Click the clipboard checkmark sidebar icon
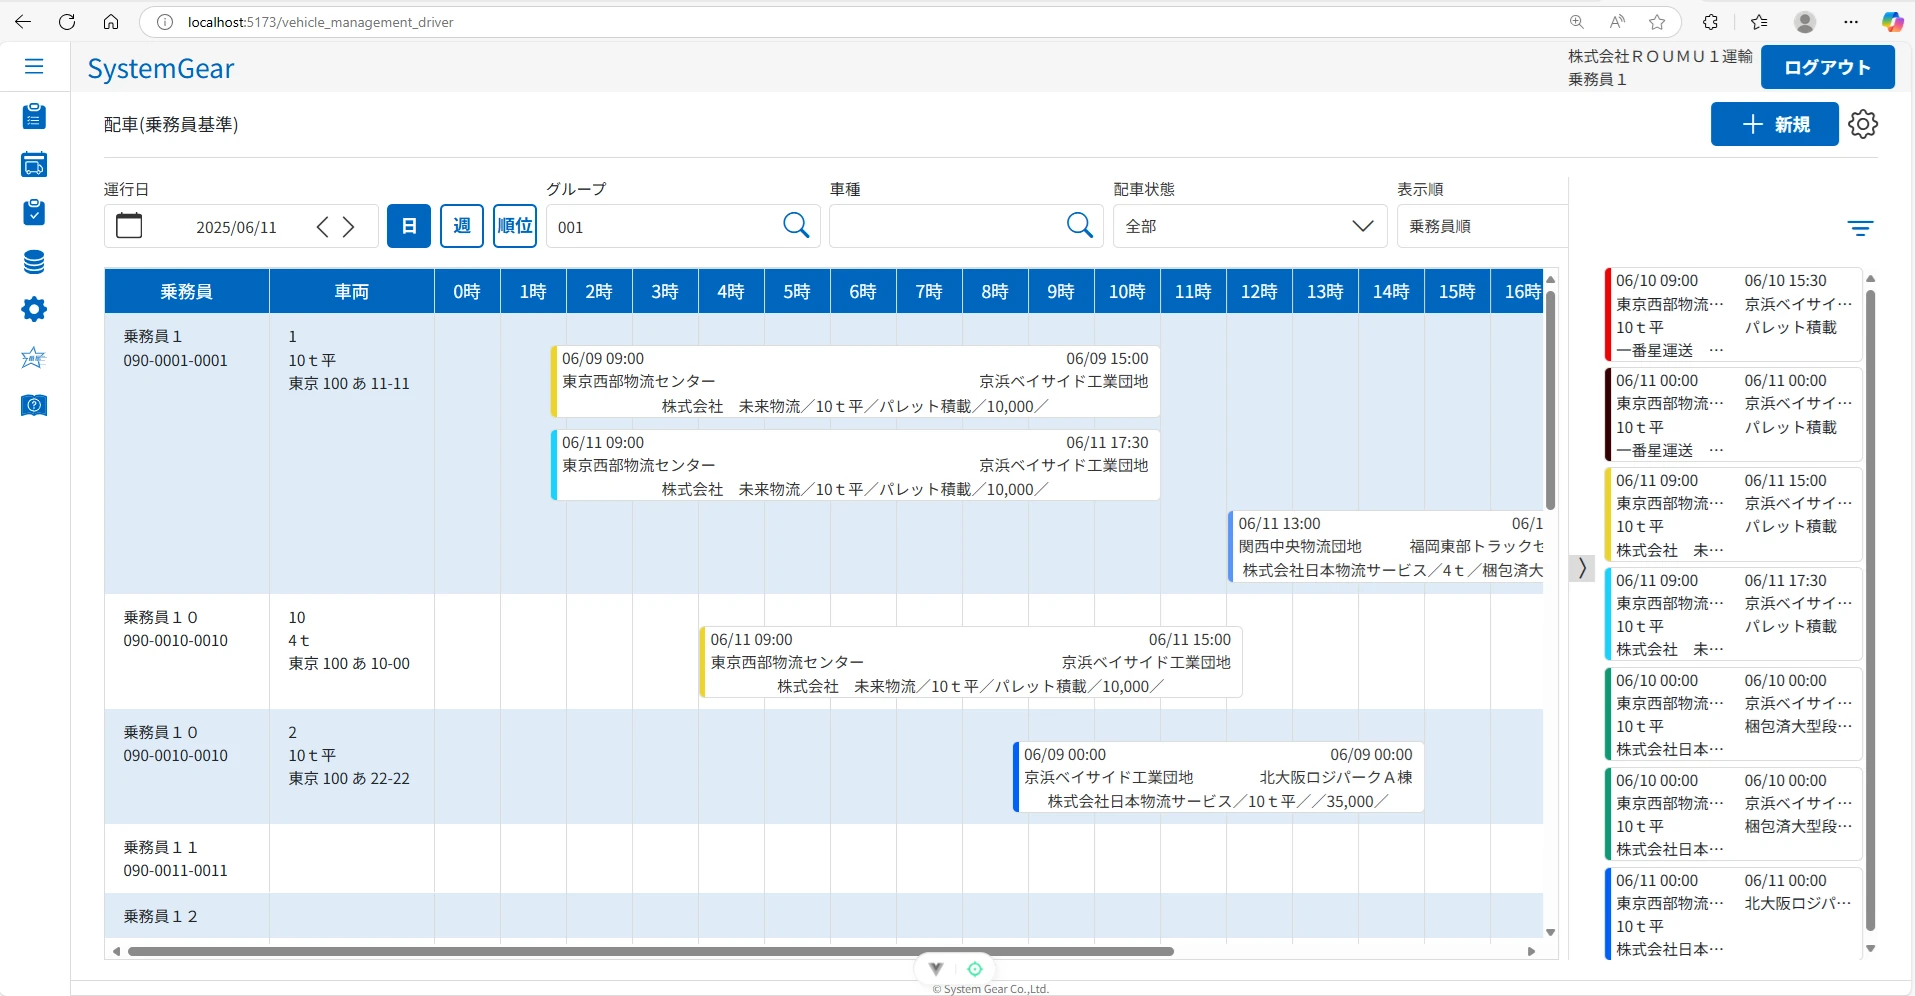 (x=34, y=212)
